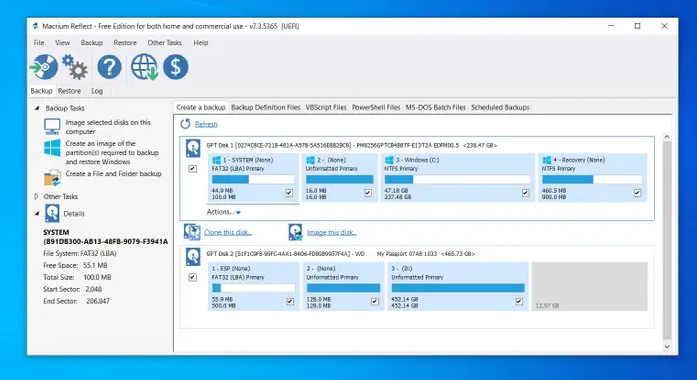This screenshot has width=697, height=380.
Task: Click the circular Refresh arrow icon
Action: tap(185, 124)
